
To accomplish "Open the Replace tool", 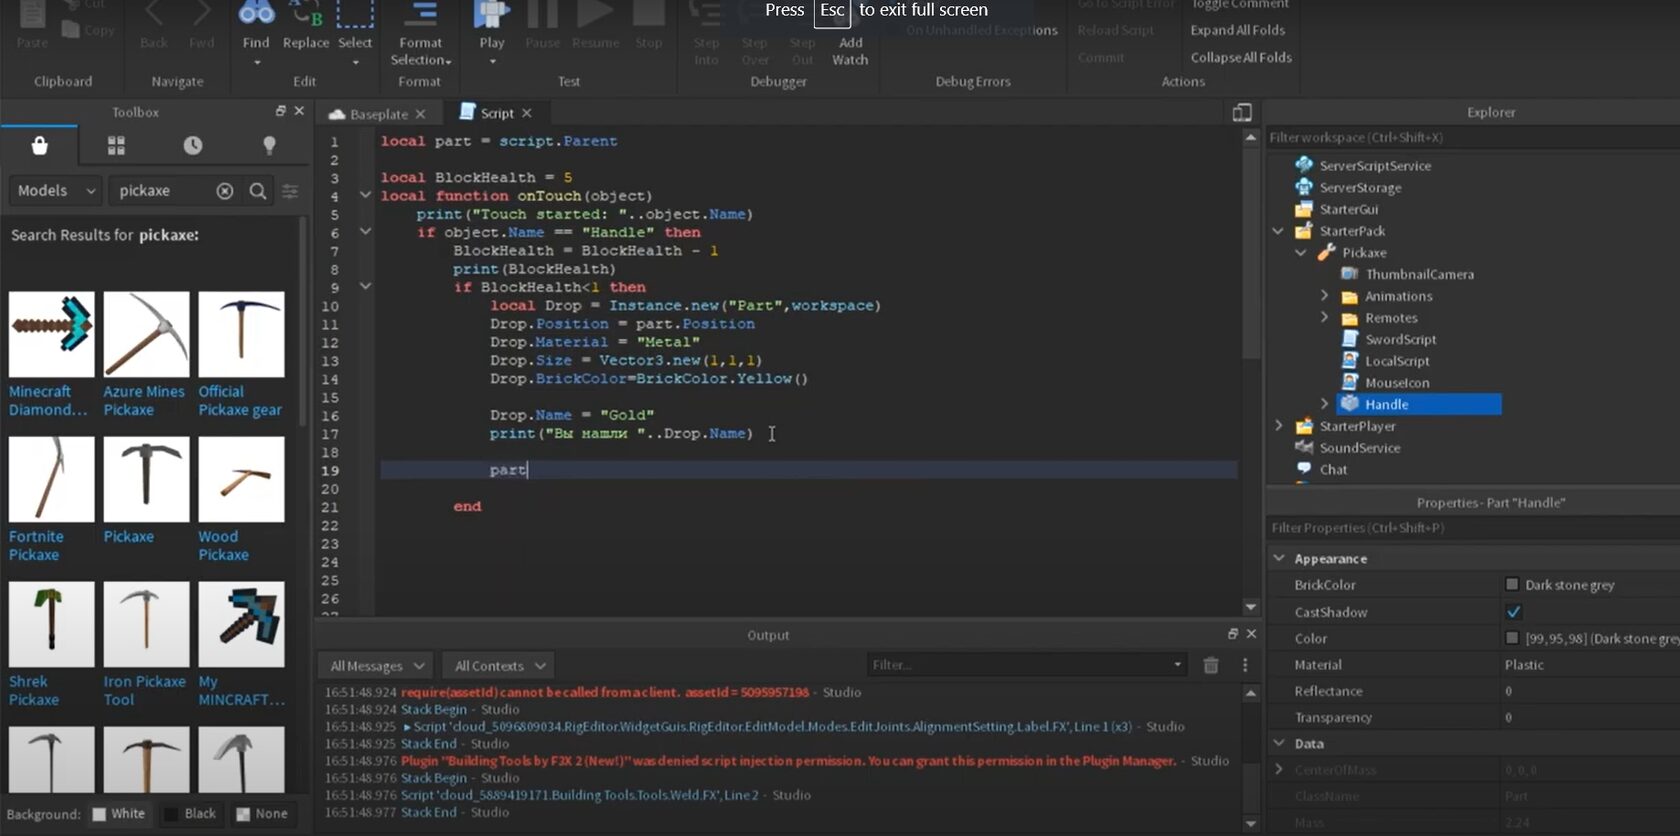I will pos(306,26).
